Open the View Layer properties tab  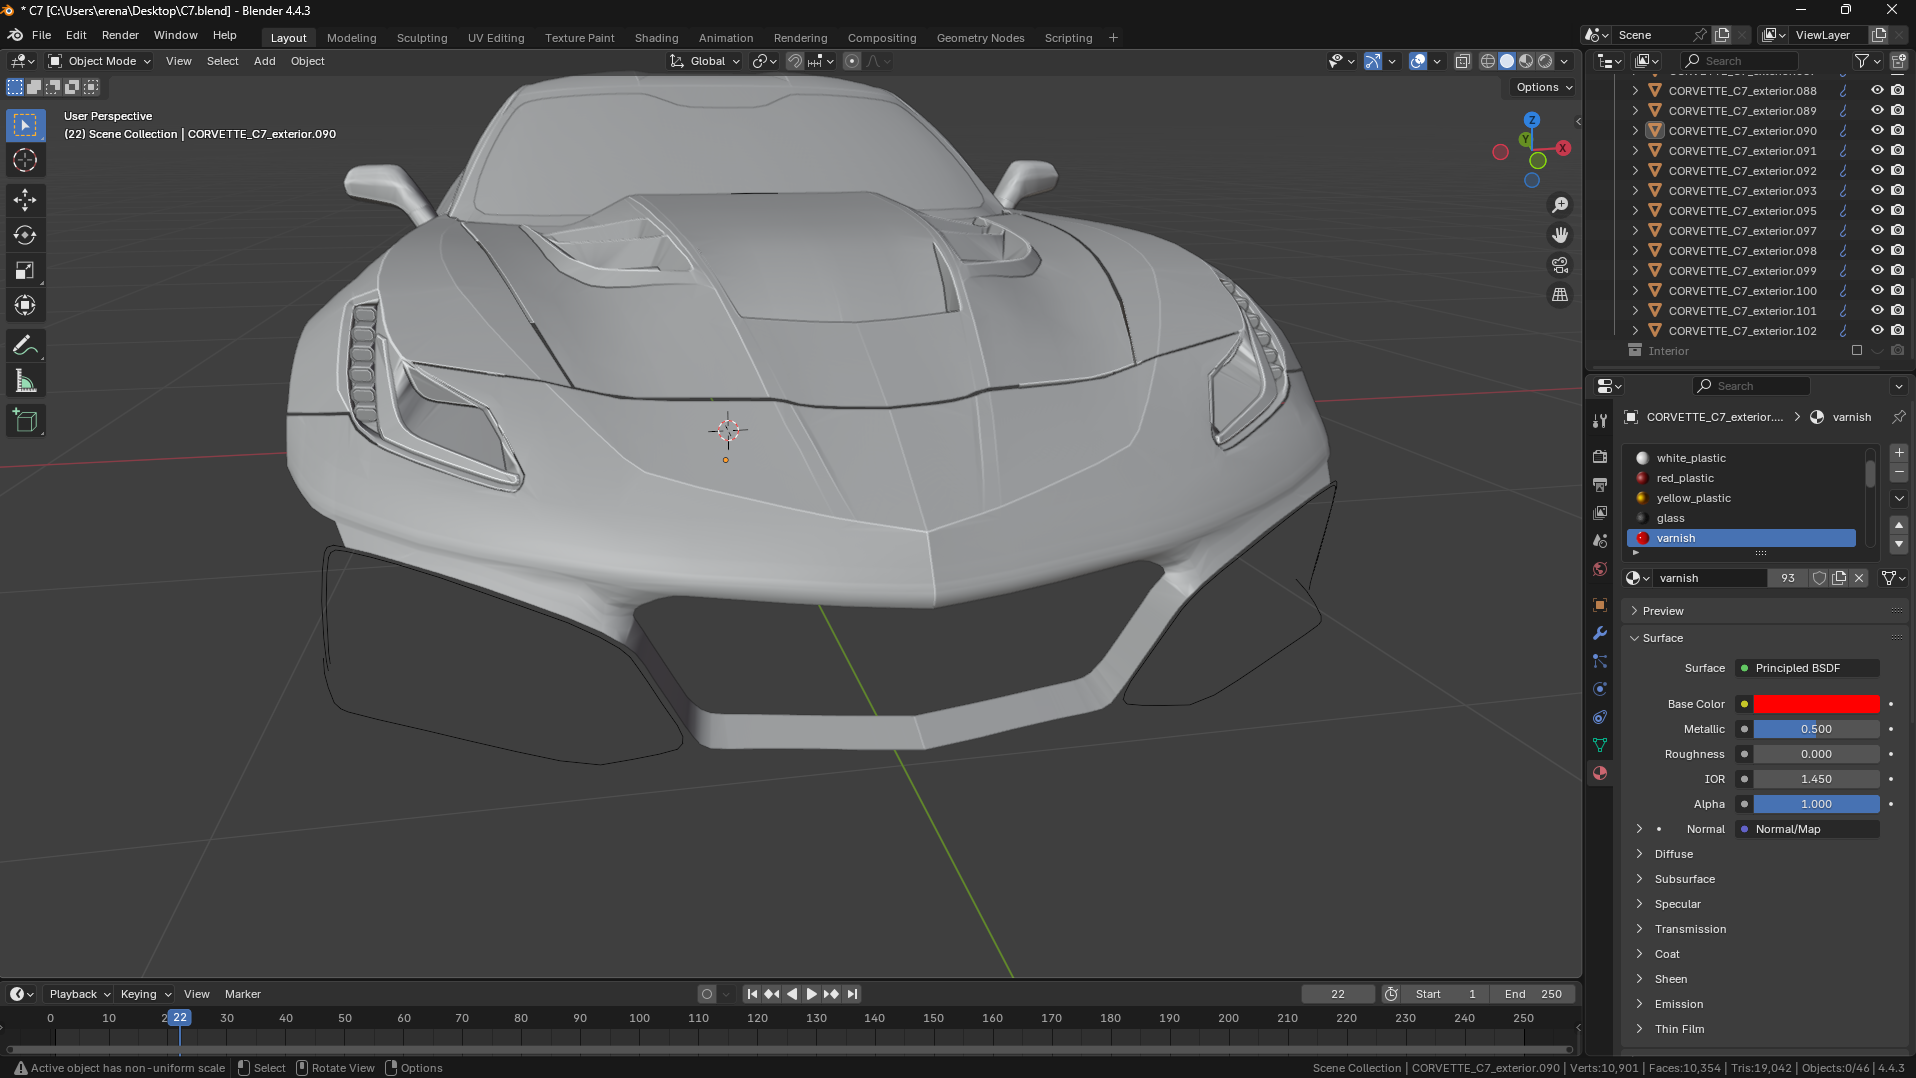coord(1600,513)
